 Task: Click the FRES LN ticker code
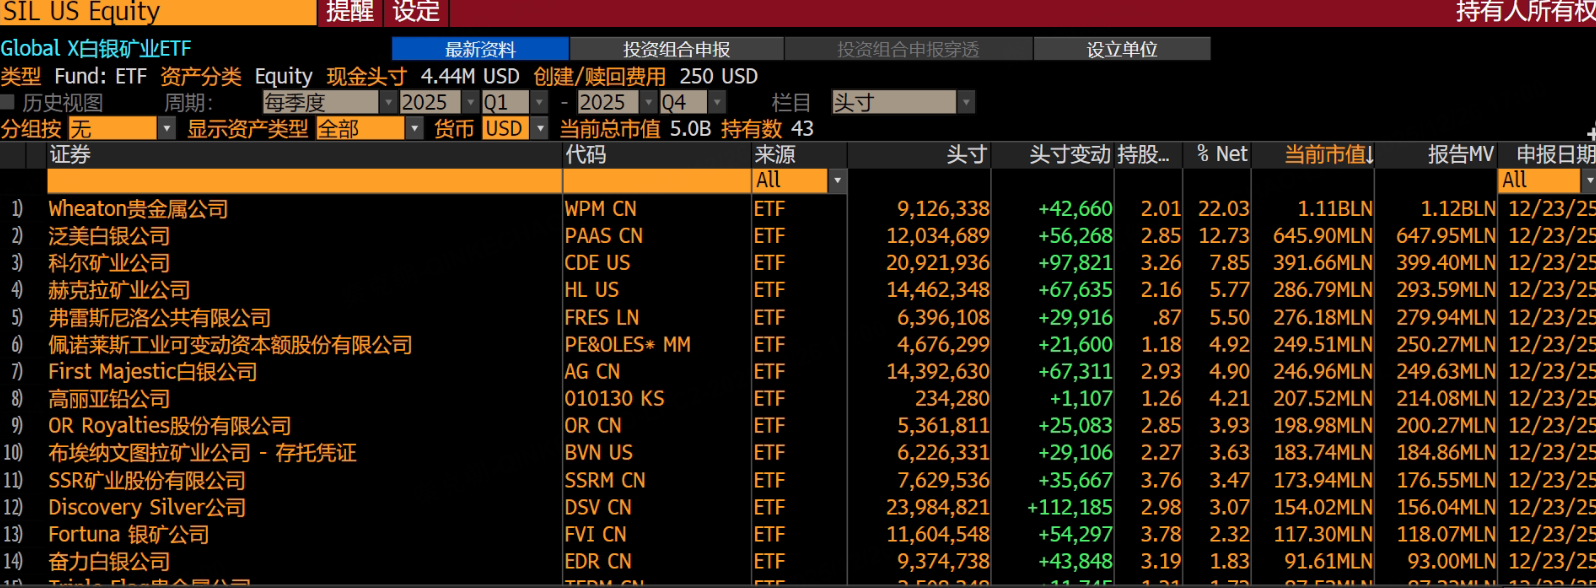[x=601, y=317]
